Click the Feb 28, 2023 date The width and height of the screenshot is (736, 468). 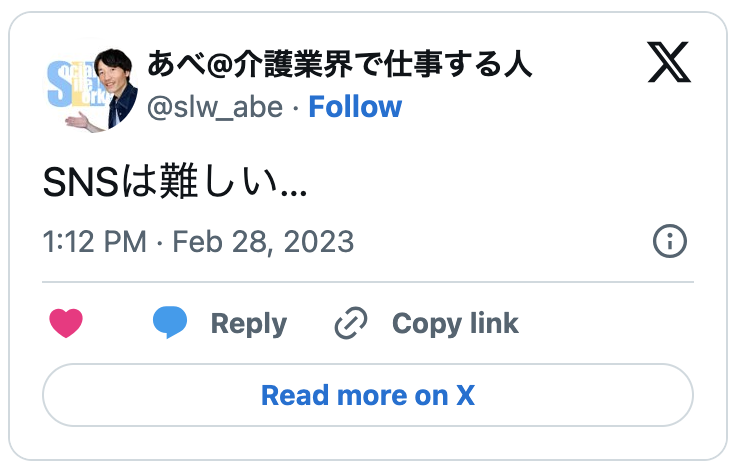[263, 242]
